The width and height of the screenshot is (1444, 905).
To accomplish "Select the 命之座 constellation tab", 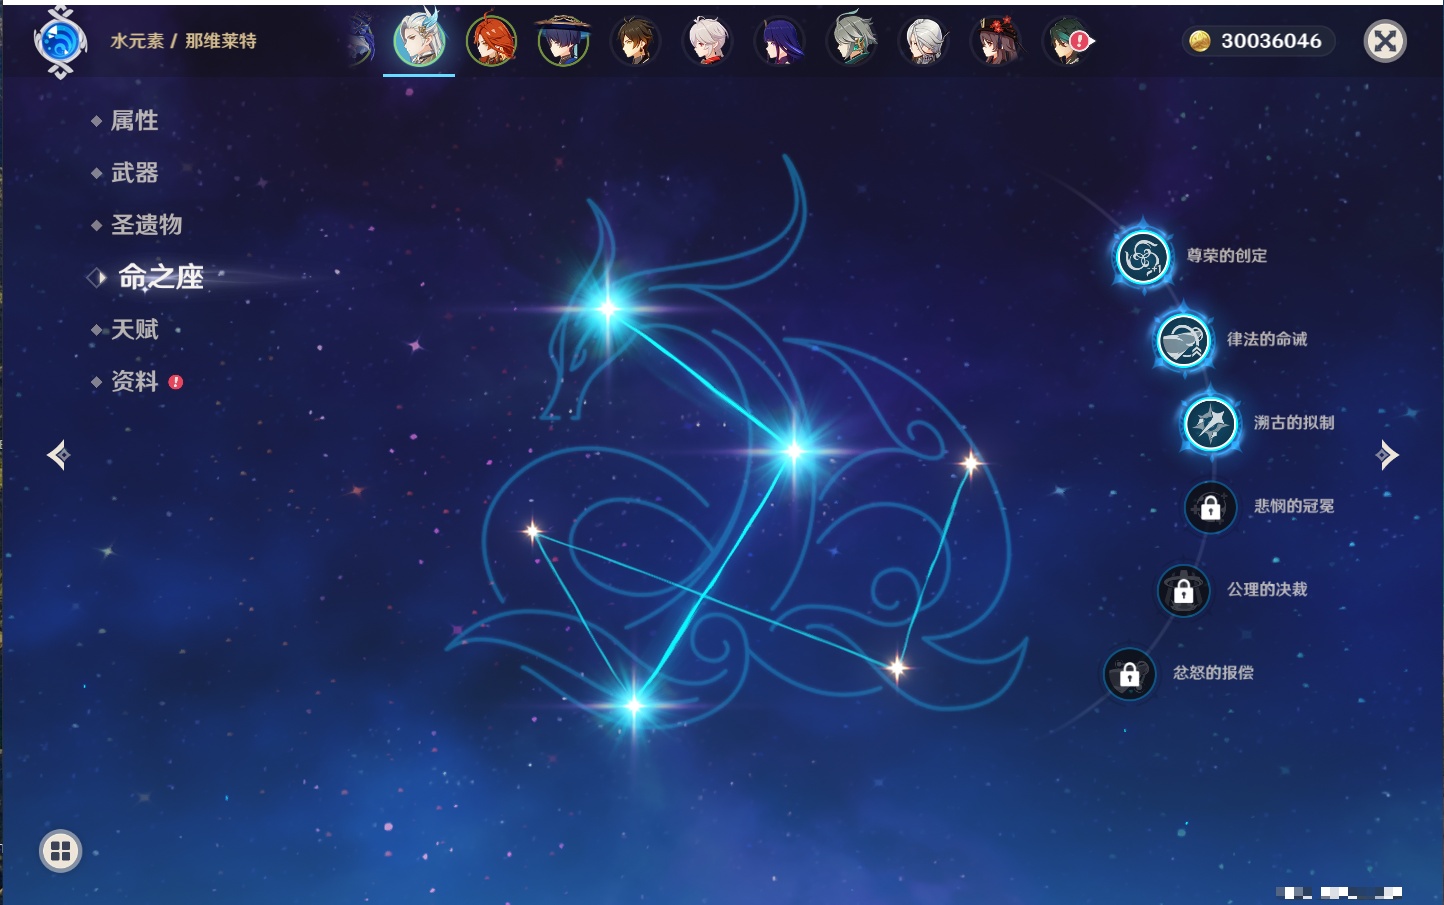I will pos(160,277).
